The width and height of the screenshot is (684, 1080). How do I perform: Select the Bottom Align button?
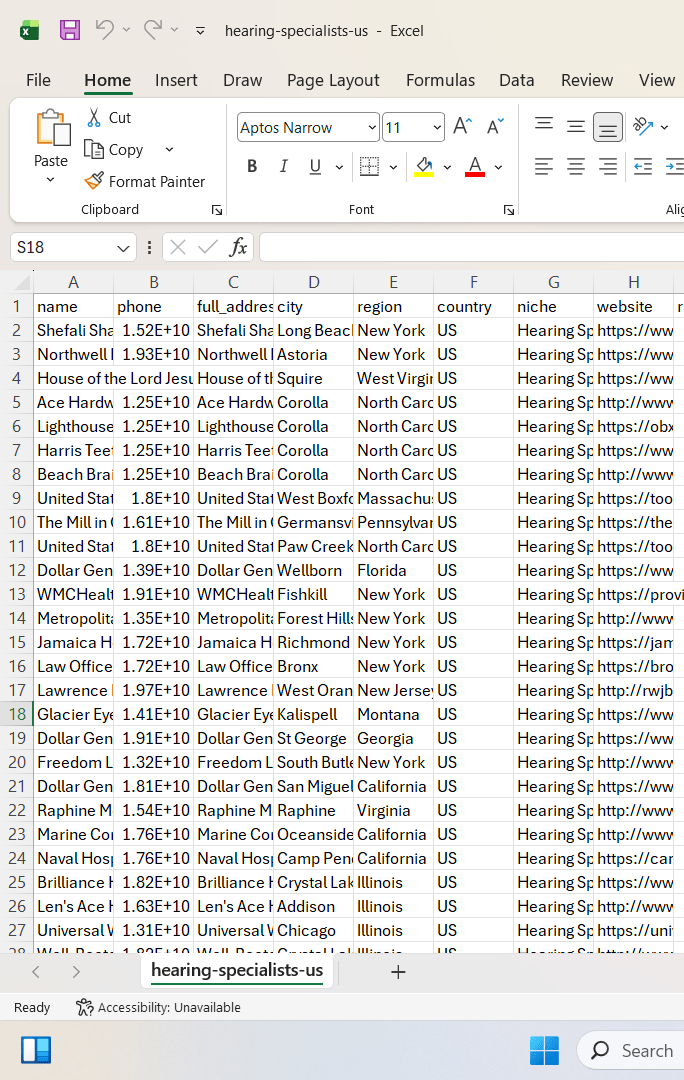point(608,127)
